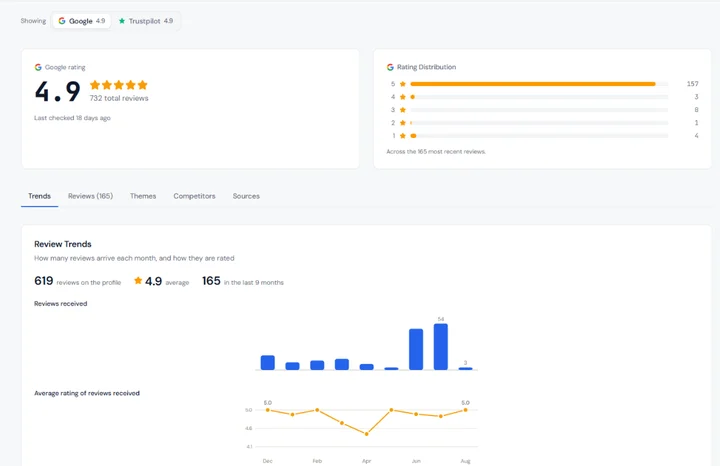Click the Google logo beside Rating Distribution
720x466 pixels.
[x=390, y=67]
